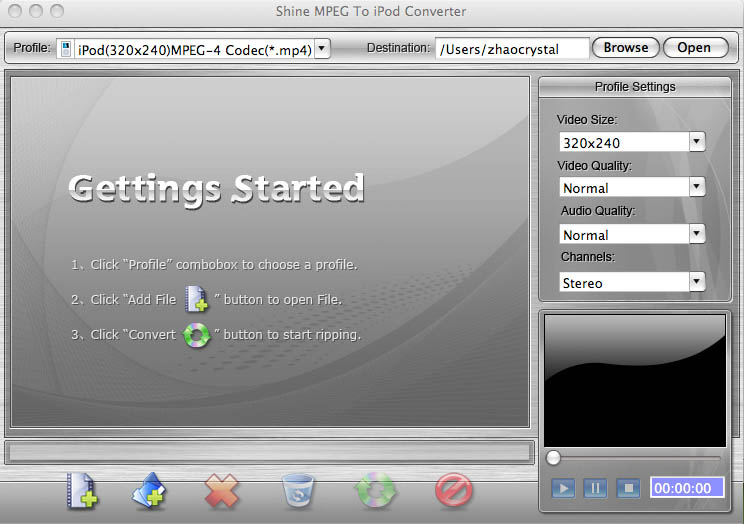Click the Convert disc icon in step 3 instructions
Viewport: 744px width, 524px height.
pos(196,335)
